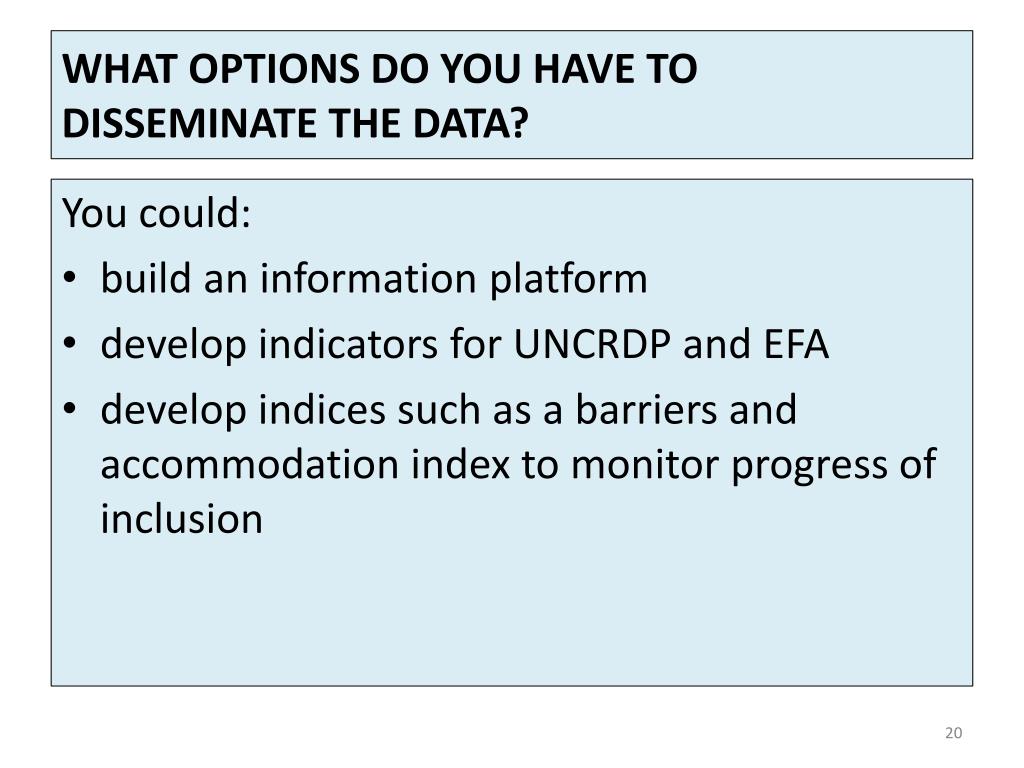Click the 'accommodation index to monitor progress of' line
Viewport: 1024px width, 768px height.
(519, 465)
